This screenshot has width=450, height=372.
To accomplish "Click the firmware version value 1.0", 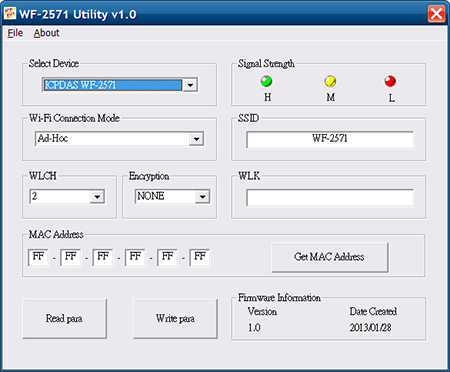I will (254, 328).
